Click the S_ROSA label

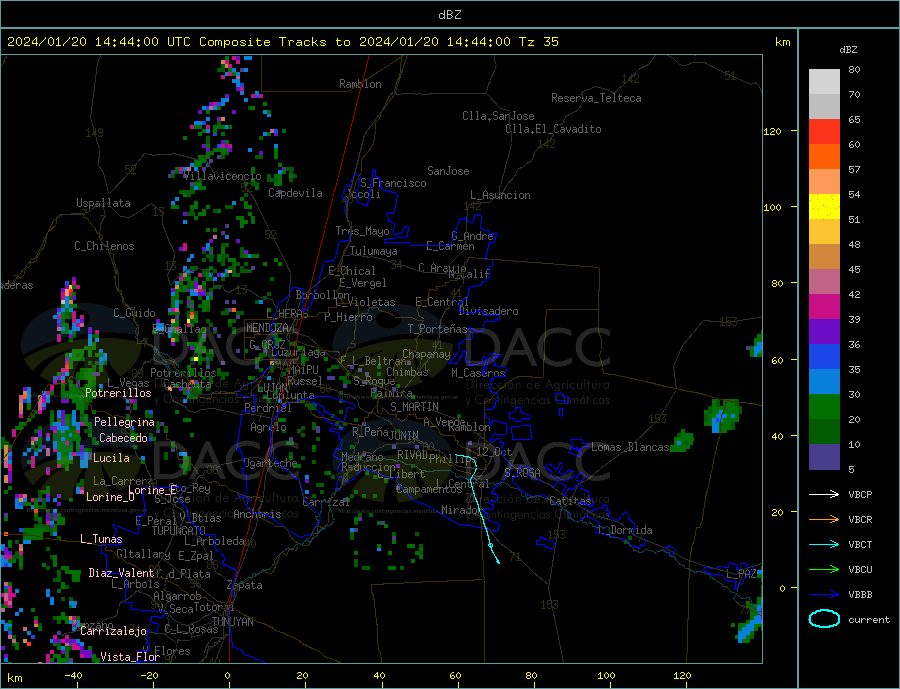[x=522, y=473]
